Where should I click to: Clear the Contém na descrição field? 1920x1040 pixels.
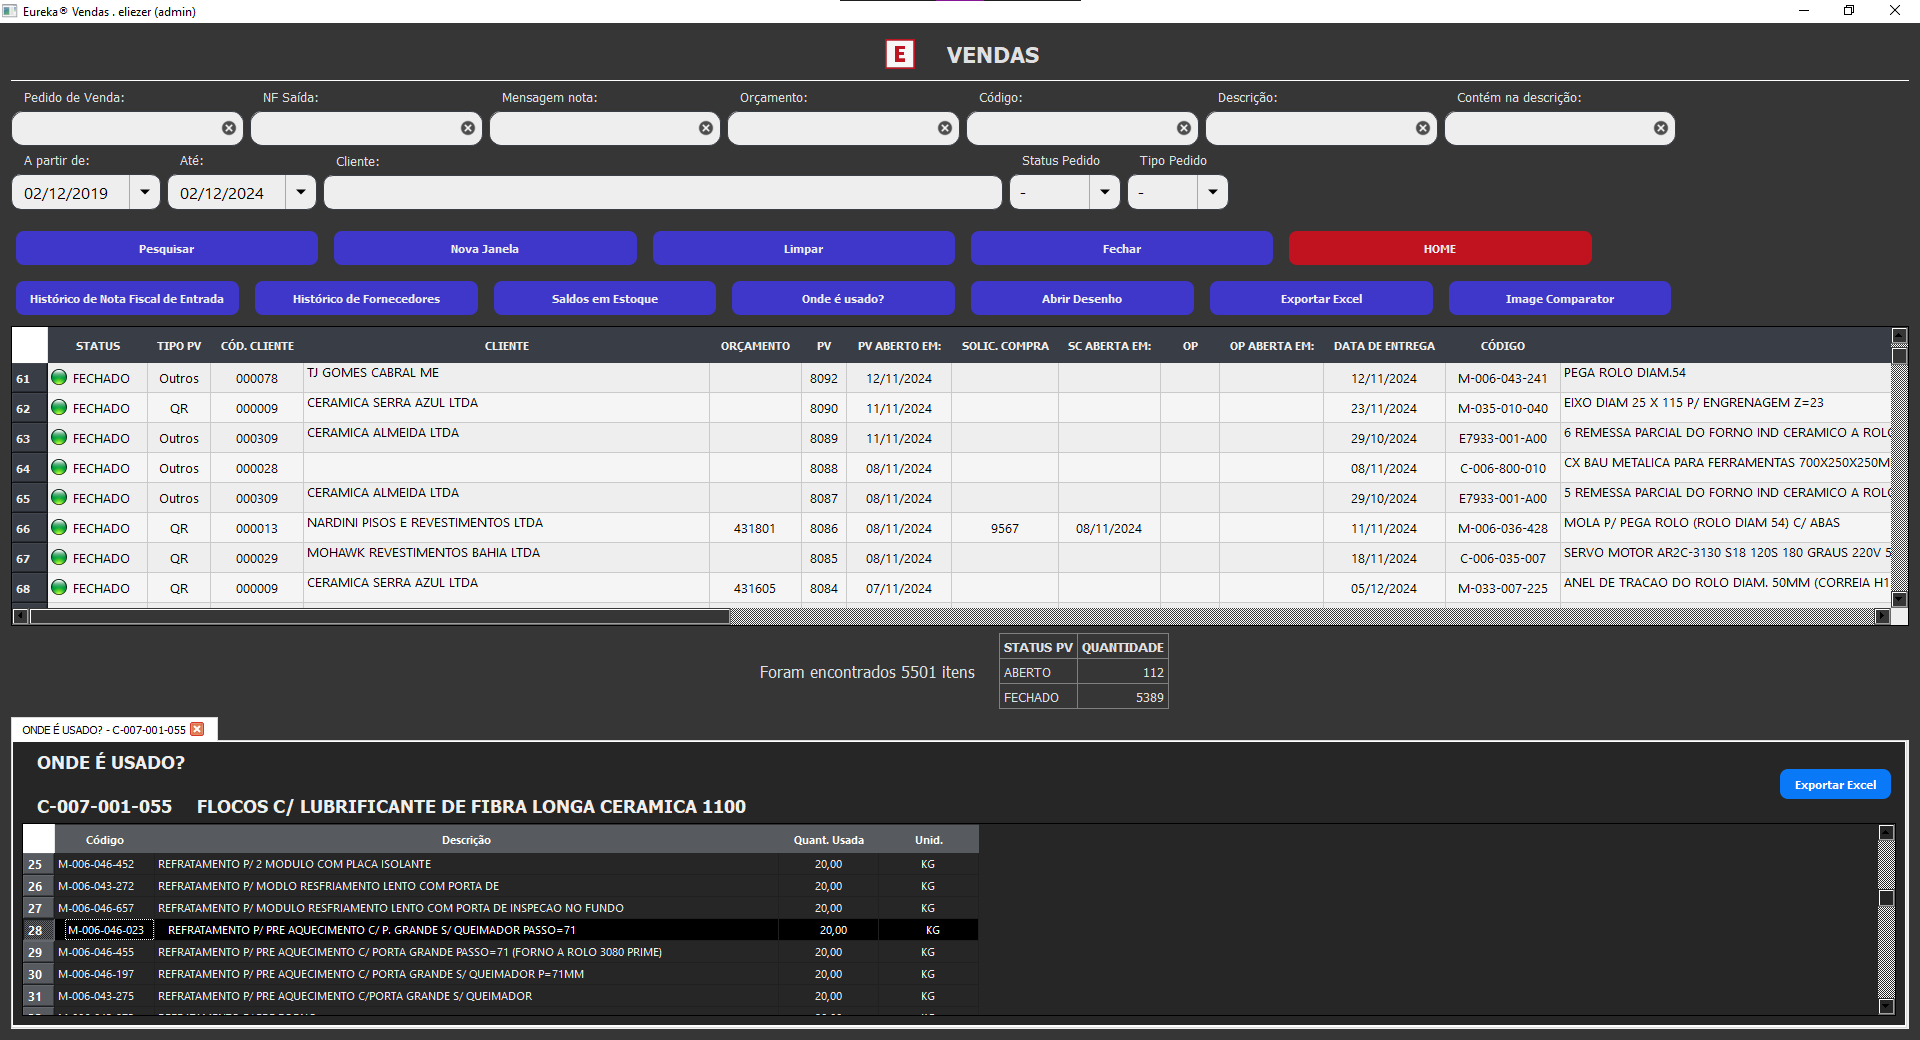(x=1661, y=128)
